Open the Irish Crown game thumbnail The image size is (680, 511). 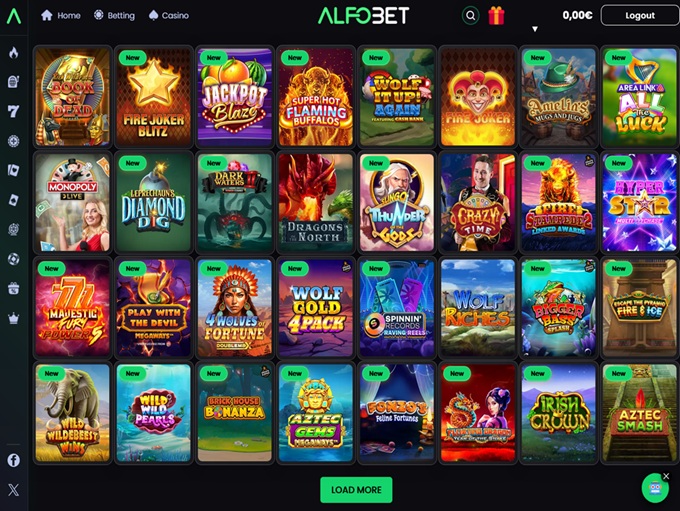(x=559, y=413)
